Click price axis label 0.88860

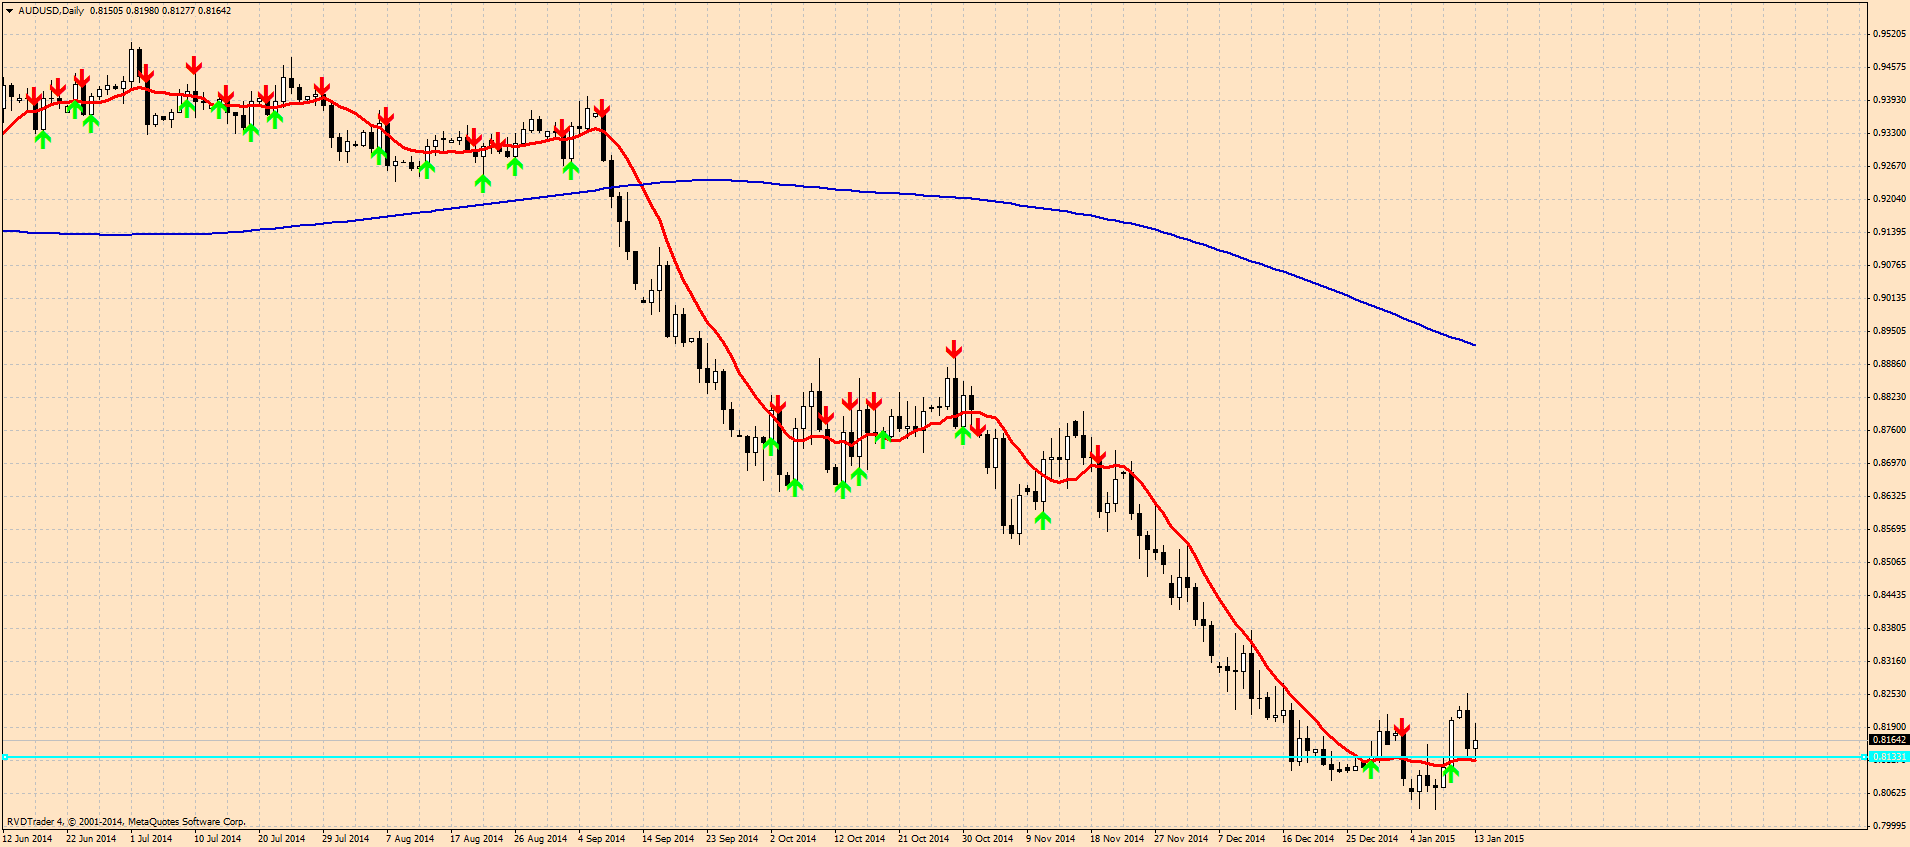pos(1889,364)
